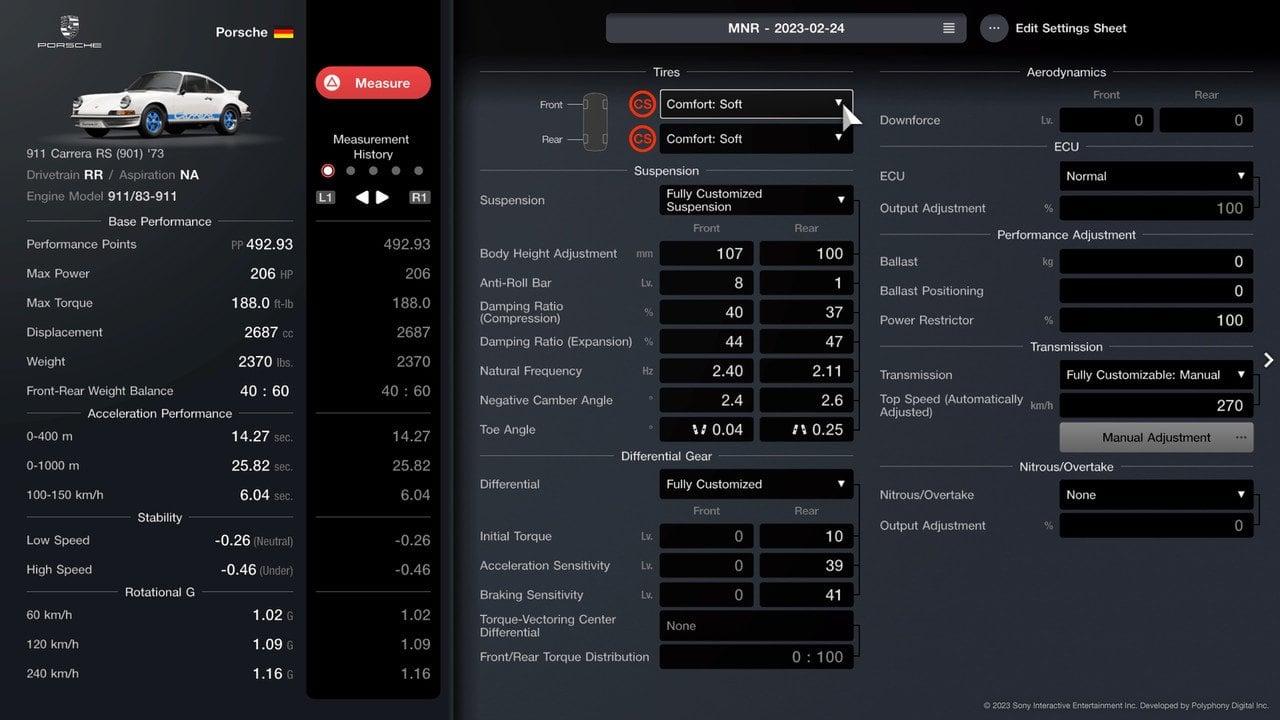Click the Porsche crest logo

pos(69,27)
